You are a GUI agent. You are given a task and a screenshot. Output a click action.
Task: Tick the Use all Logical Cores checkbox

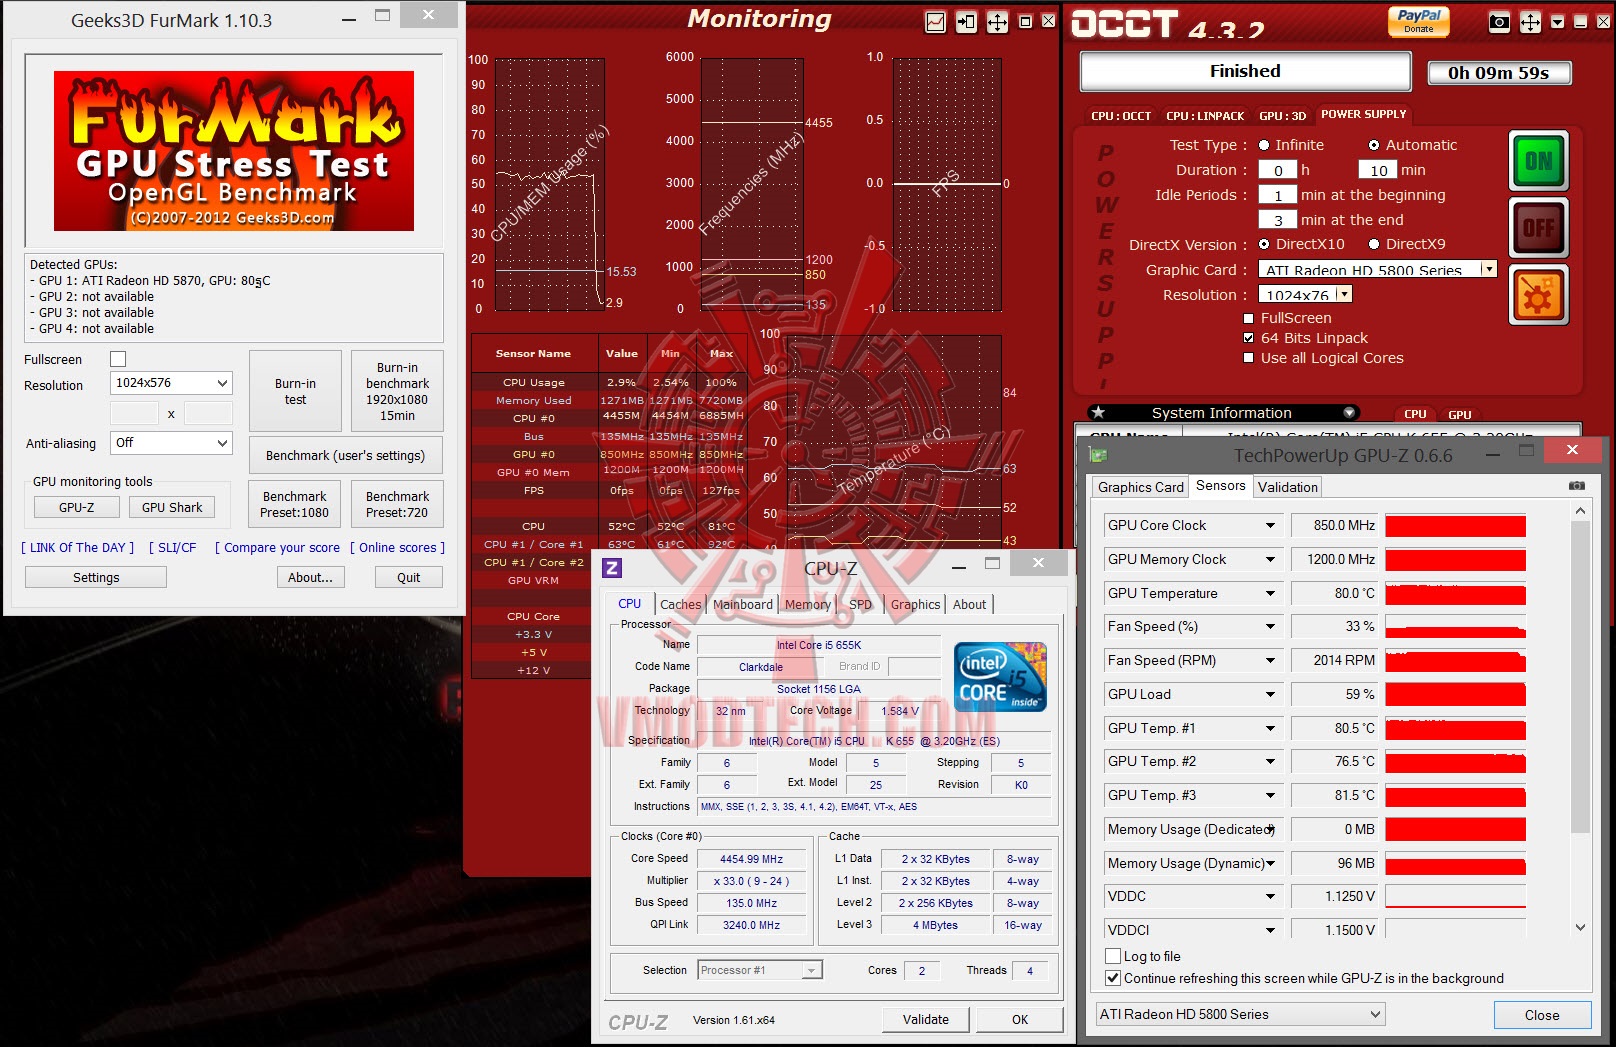tap(1248, 358)
